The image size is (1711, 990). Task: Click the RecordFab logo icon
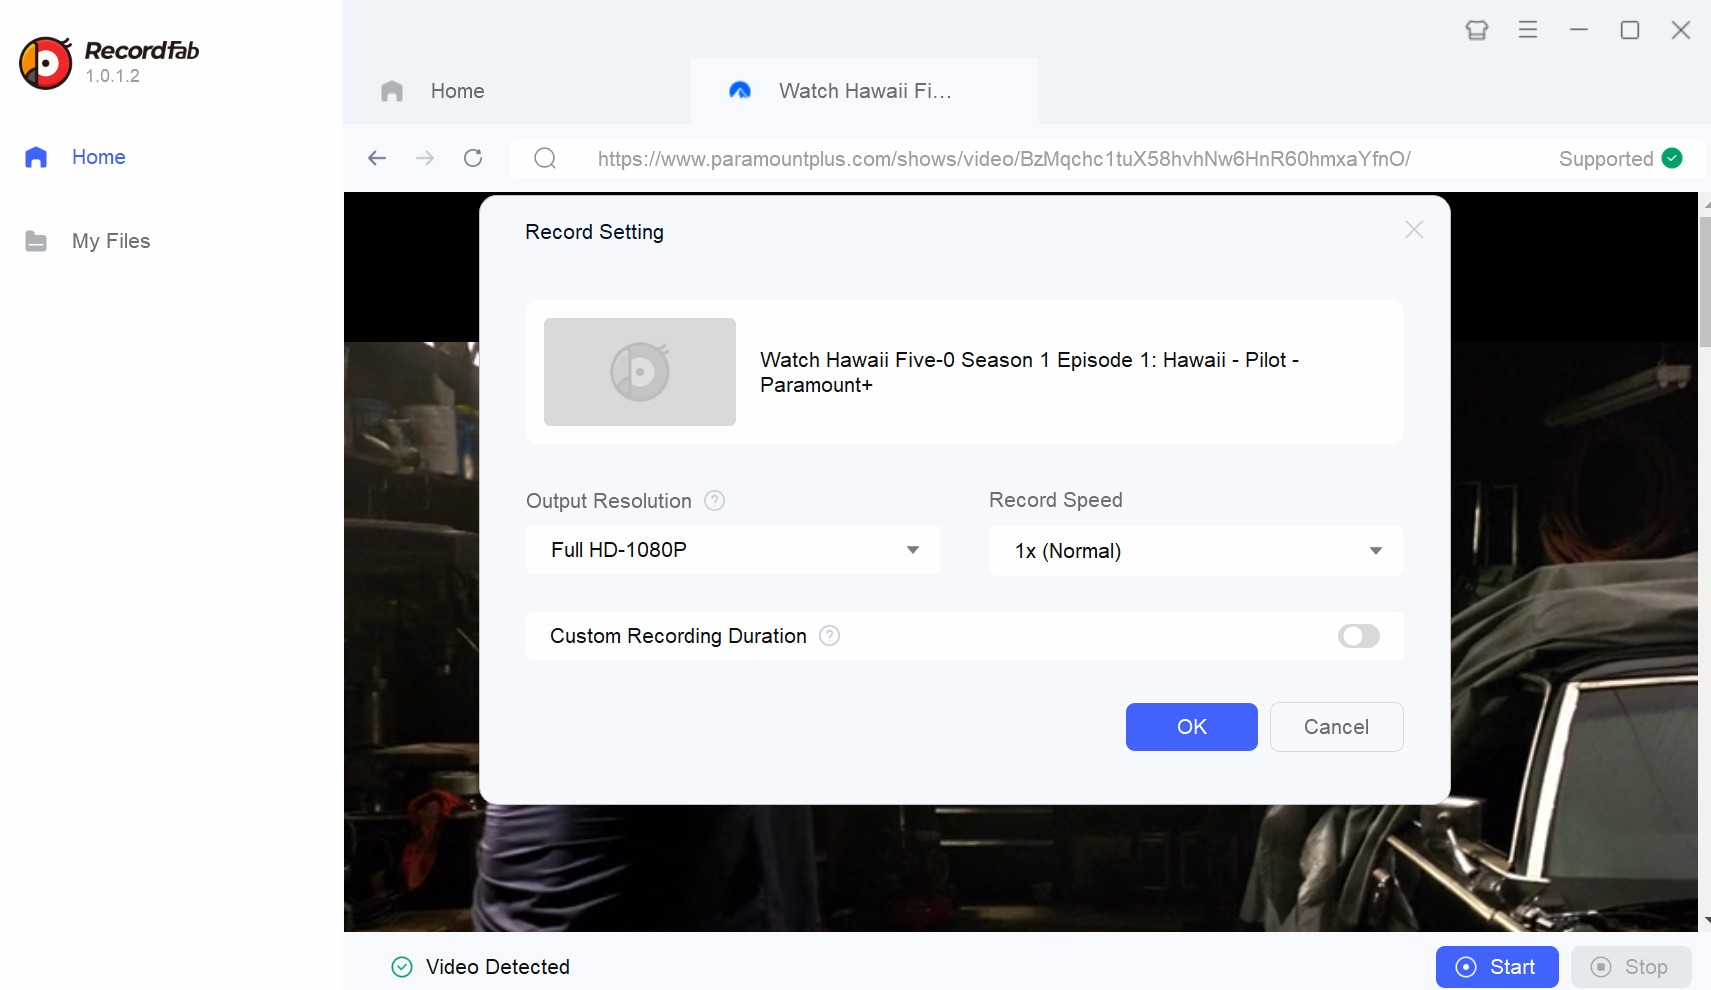pos(46,63)
